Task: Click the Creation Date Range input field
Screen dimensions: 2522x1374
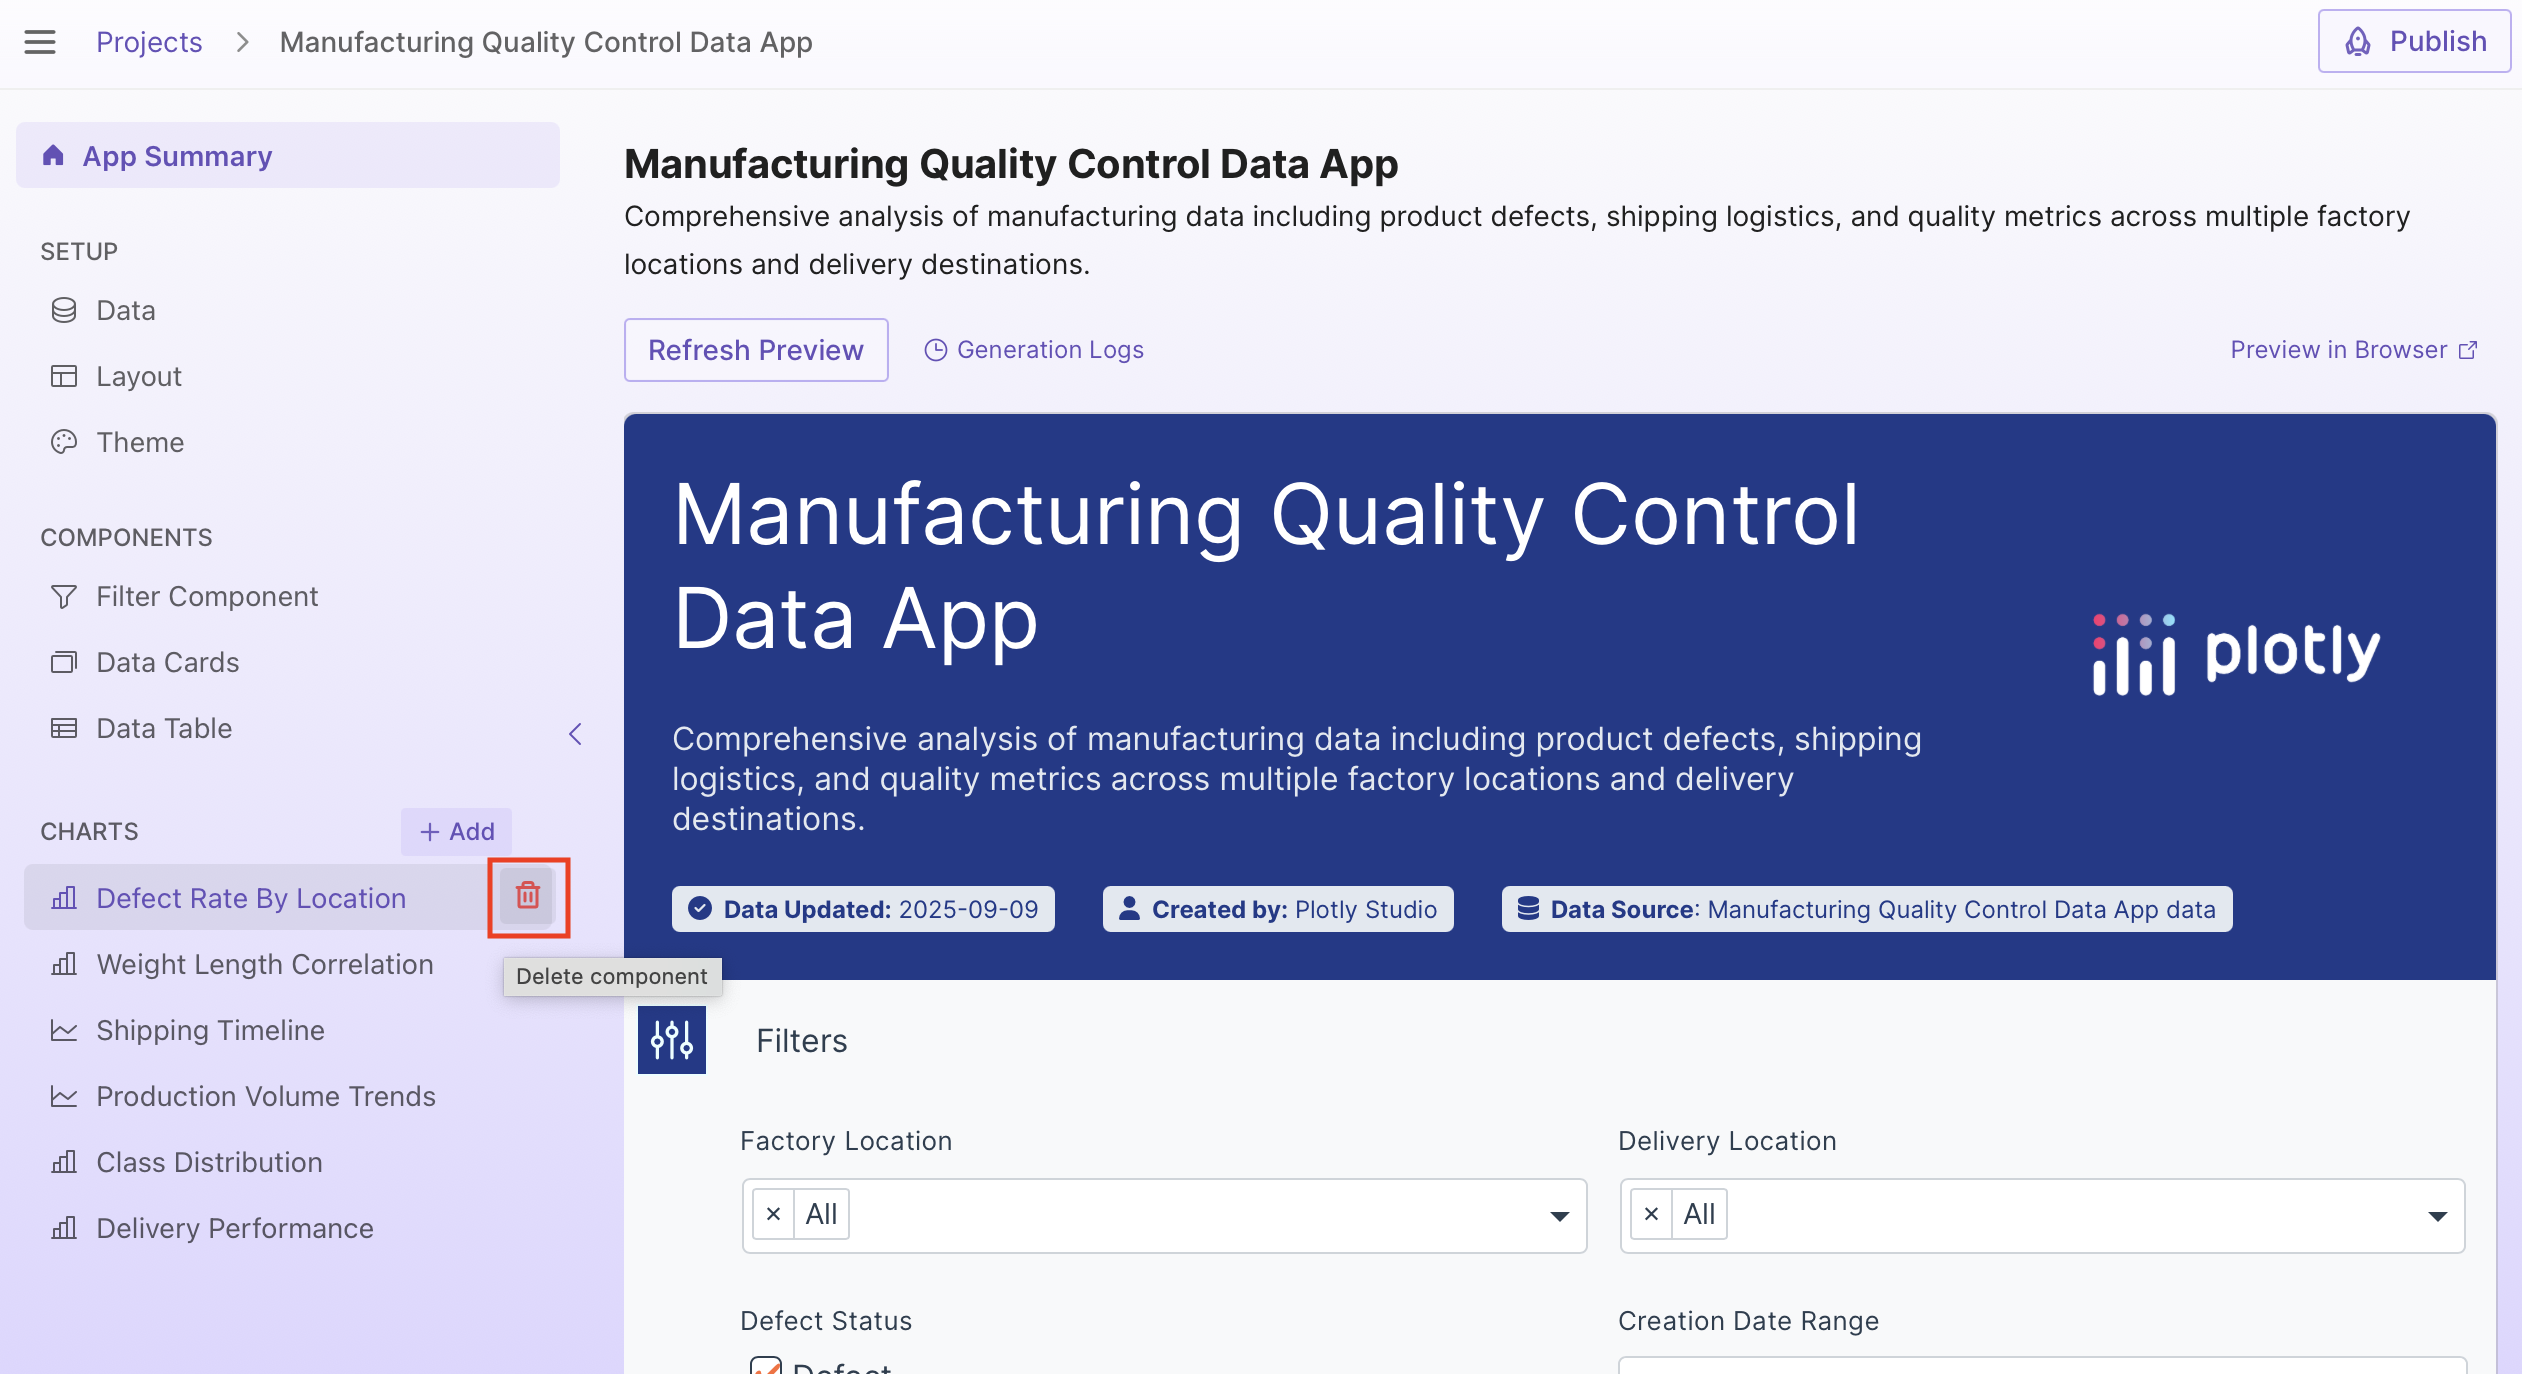Action: coord(2040,1366)
